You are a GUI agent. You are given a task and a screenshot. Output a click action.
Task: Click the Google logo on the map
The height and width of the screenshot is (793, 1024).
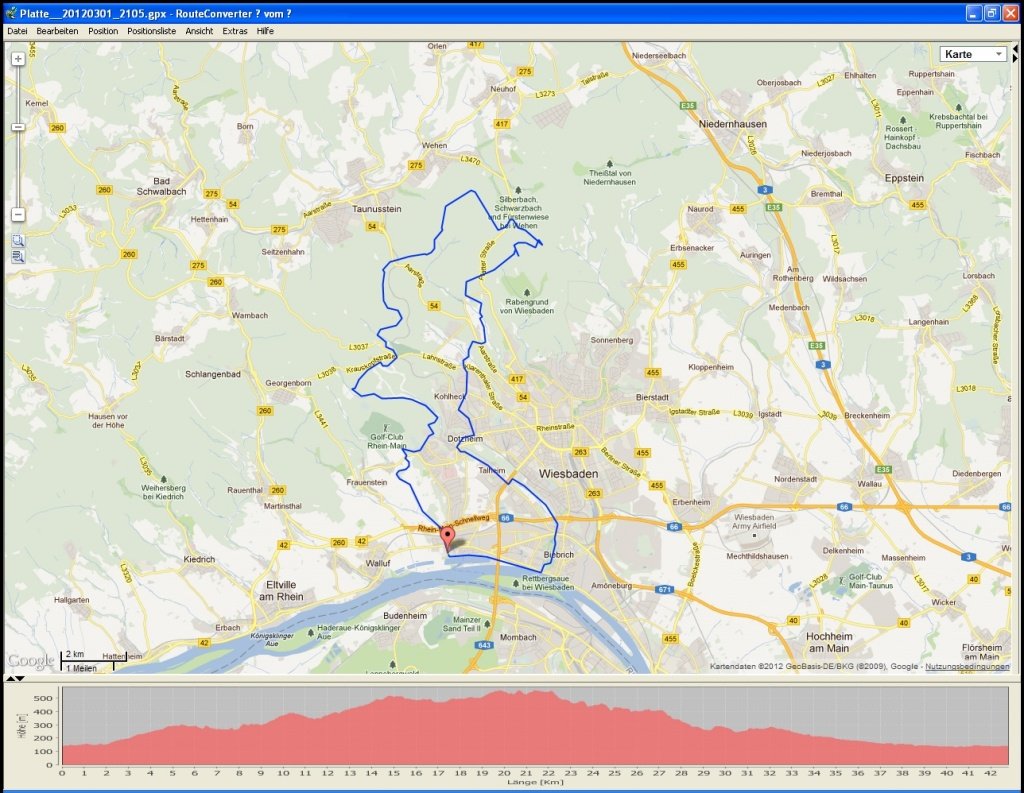click(31, 660)
